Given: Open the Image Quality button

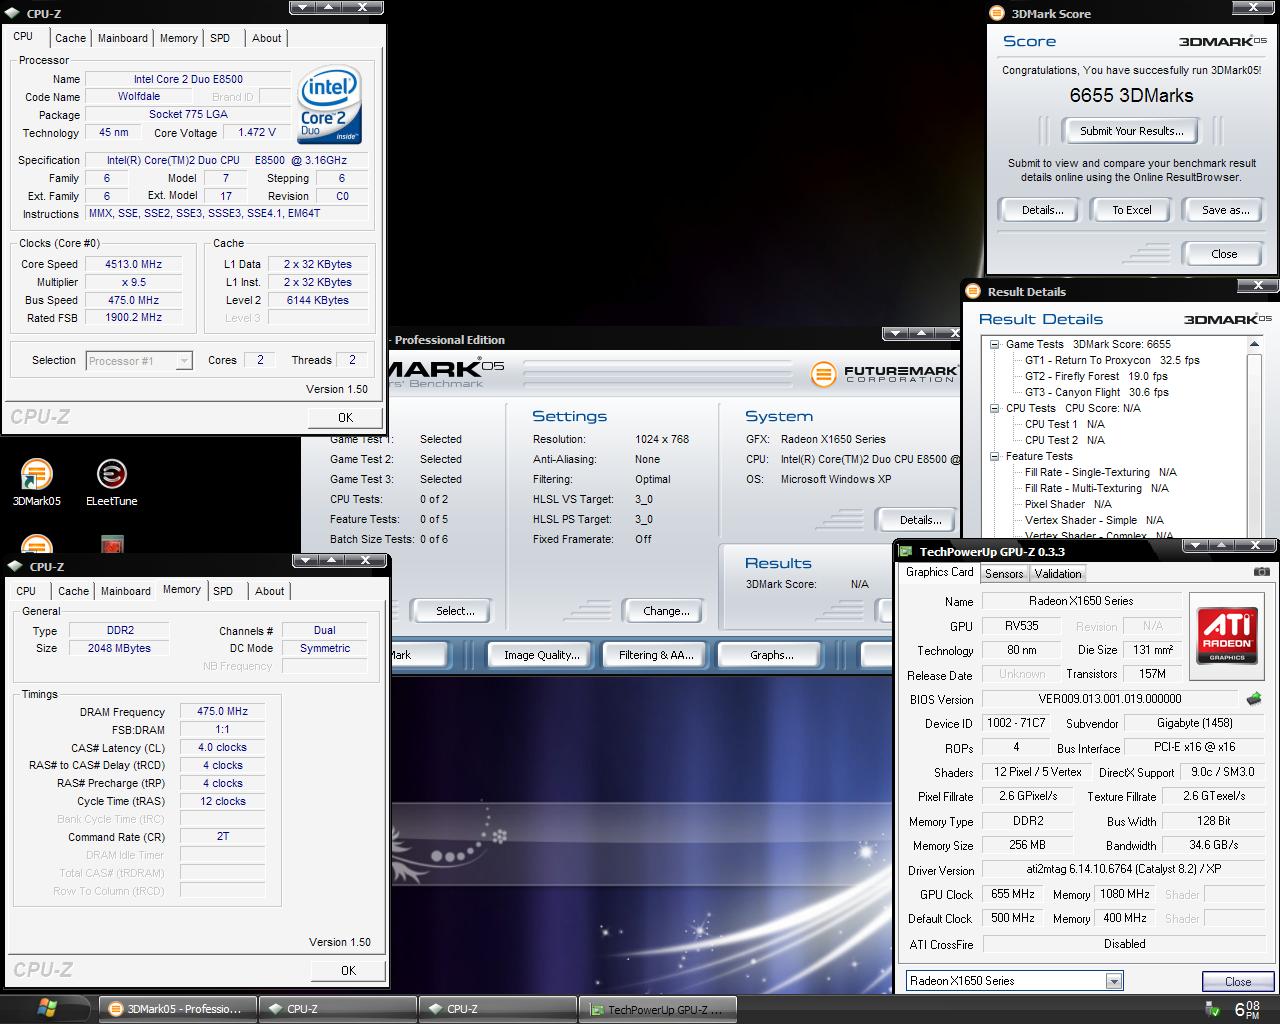Looking at the screenshot, I should click(542, 655).
